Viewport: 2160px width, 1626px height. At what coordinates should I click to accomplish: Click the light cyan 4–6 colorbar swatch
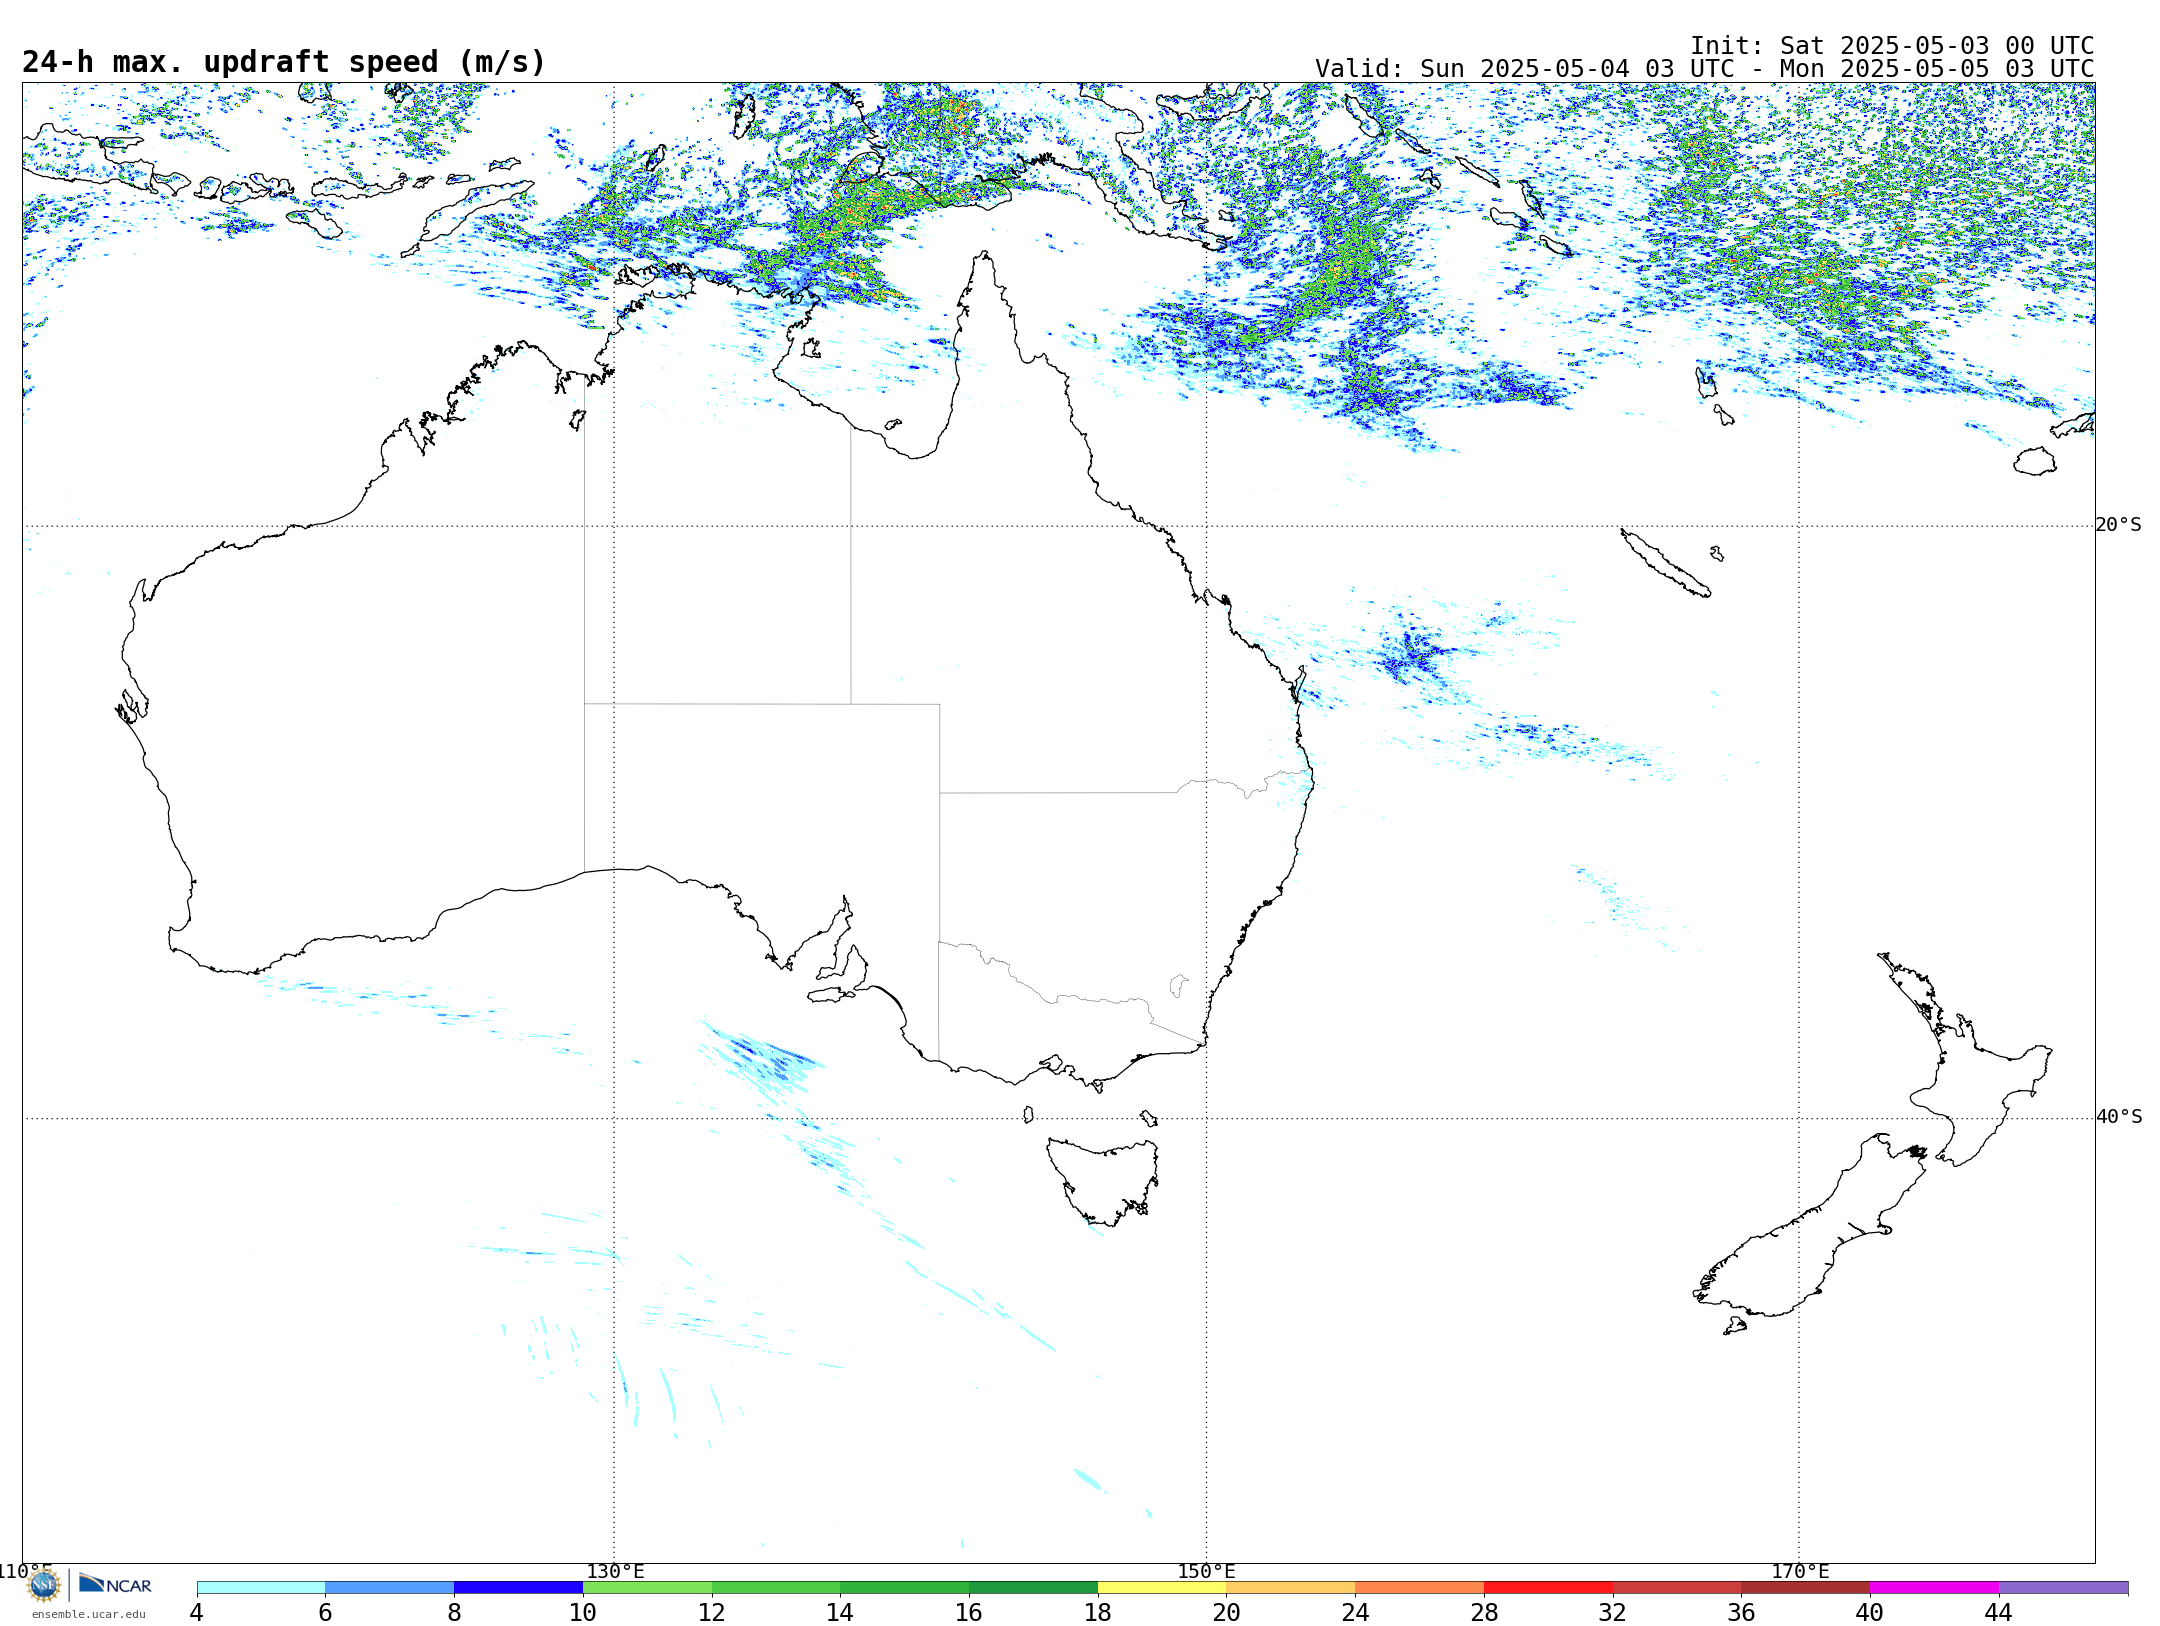pos(261,1587)
